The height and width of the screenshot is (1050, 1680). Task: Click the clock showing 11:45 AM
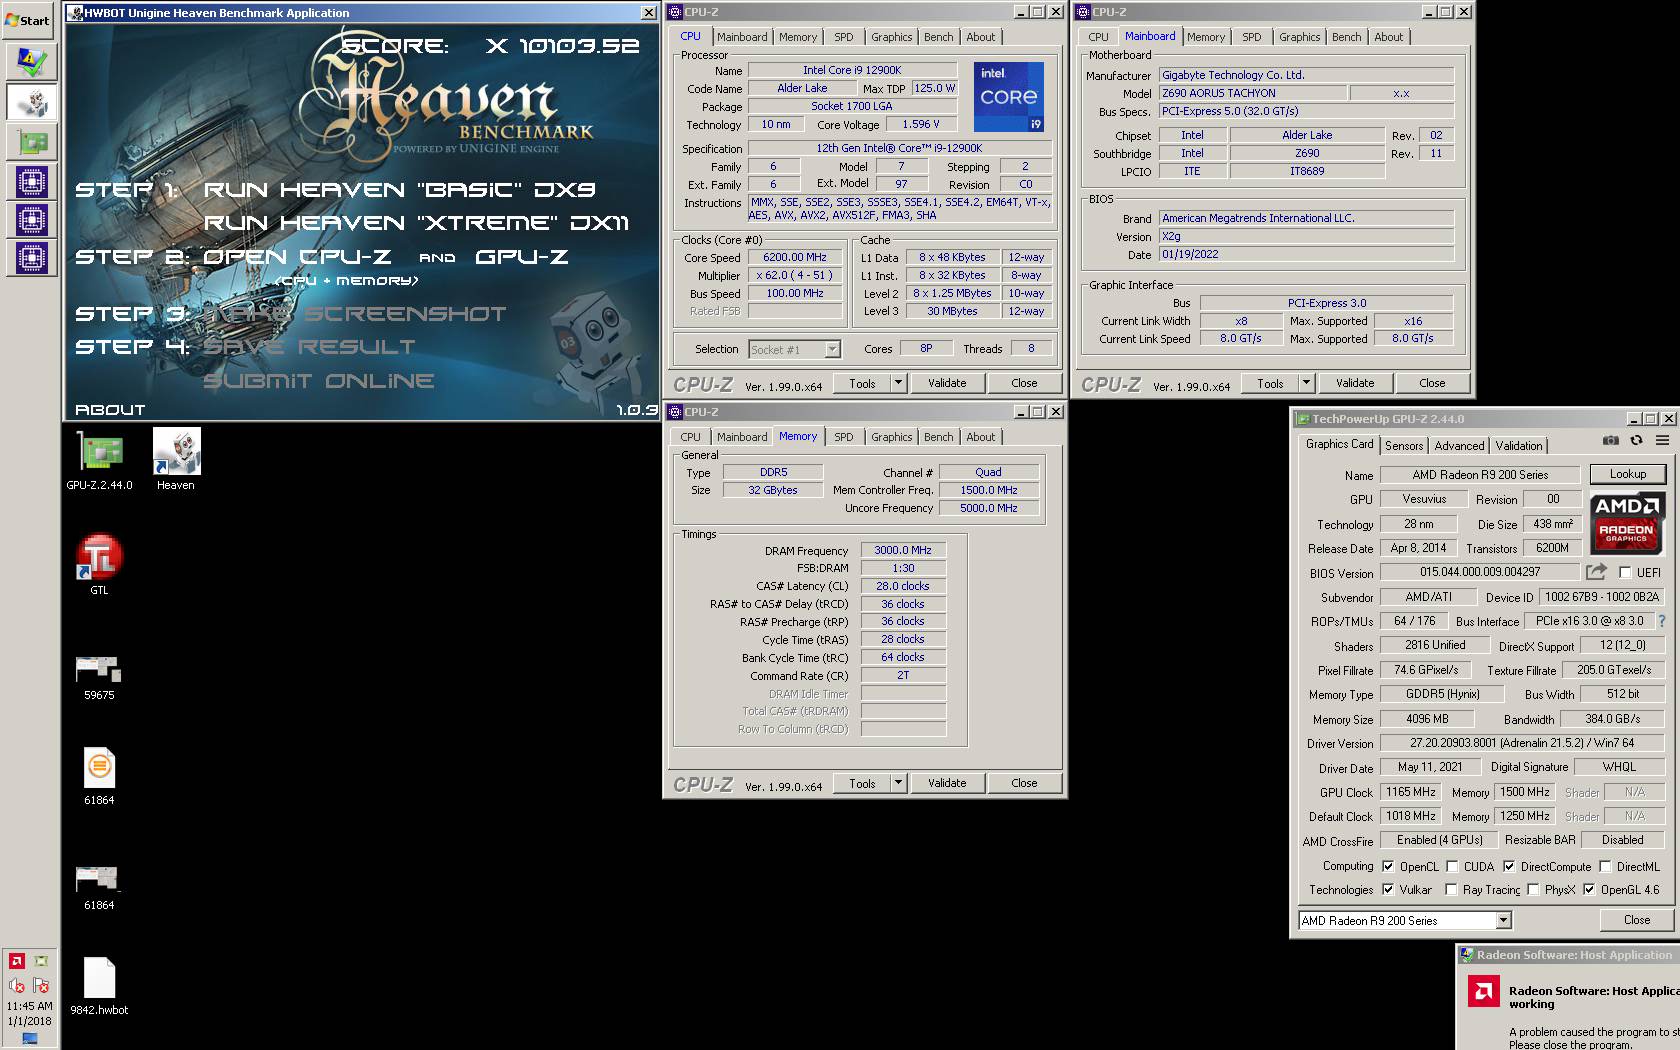tap(29, 1006)
